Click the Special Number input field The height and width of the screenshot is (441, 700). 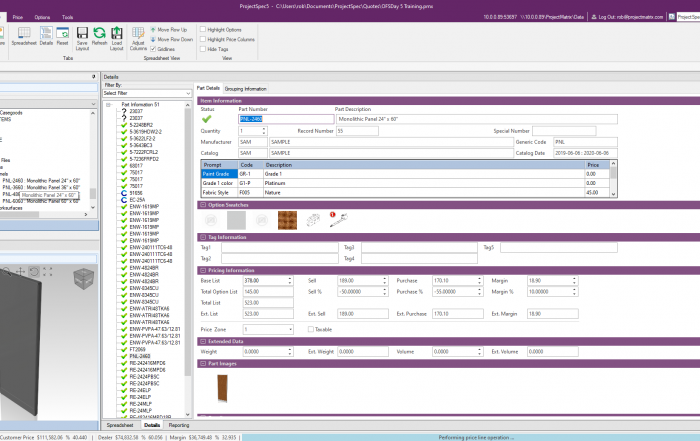(564, 131)
